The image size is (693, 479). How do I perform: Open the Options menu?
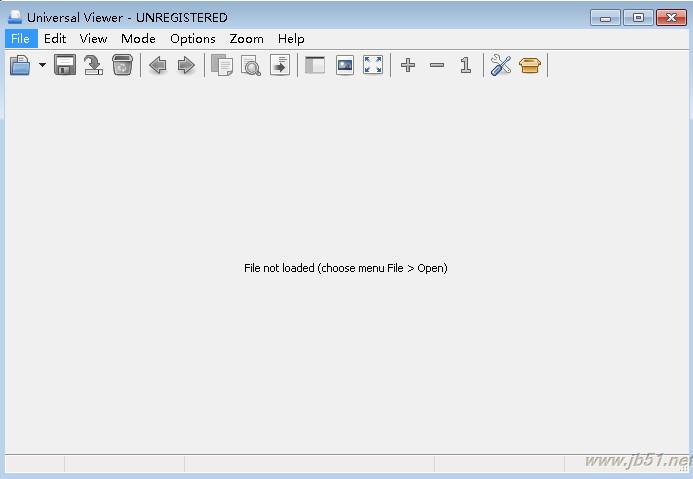(193, 39)
